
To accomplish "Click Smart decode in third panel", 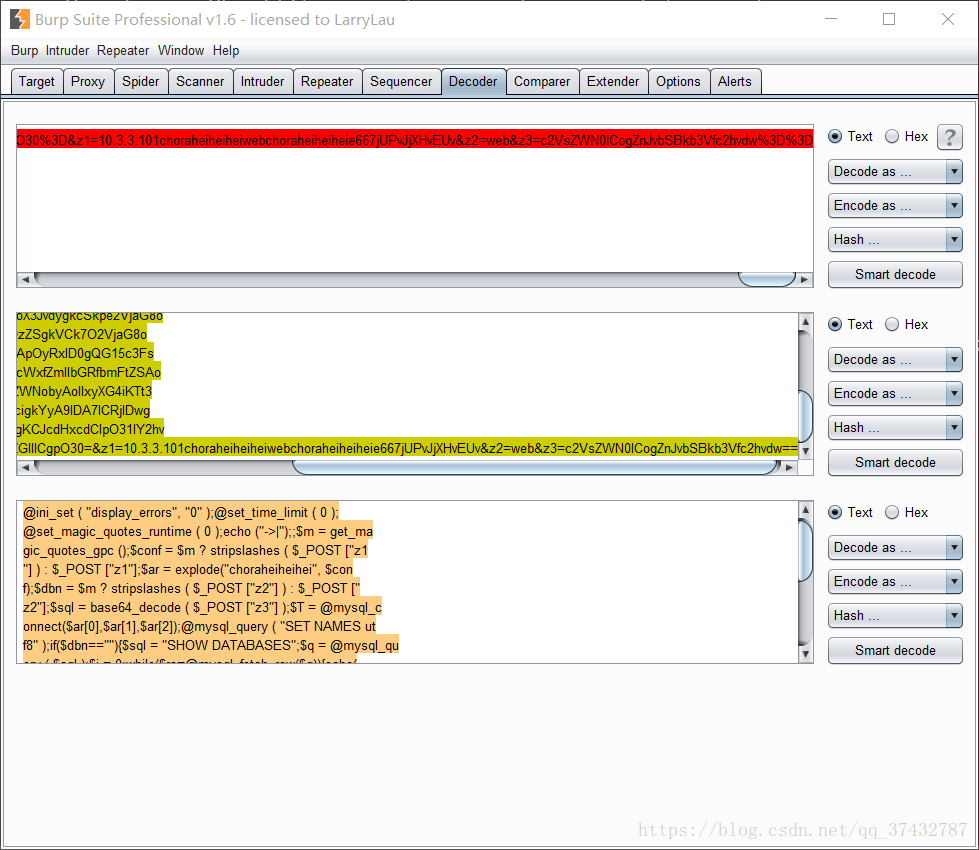I will point(895,651).
